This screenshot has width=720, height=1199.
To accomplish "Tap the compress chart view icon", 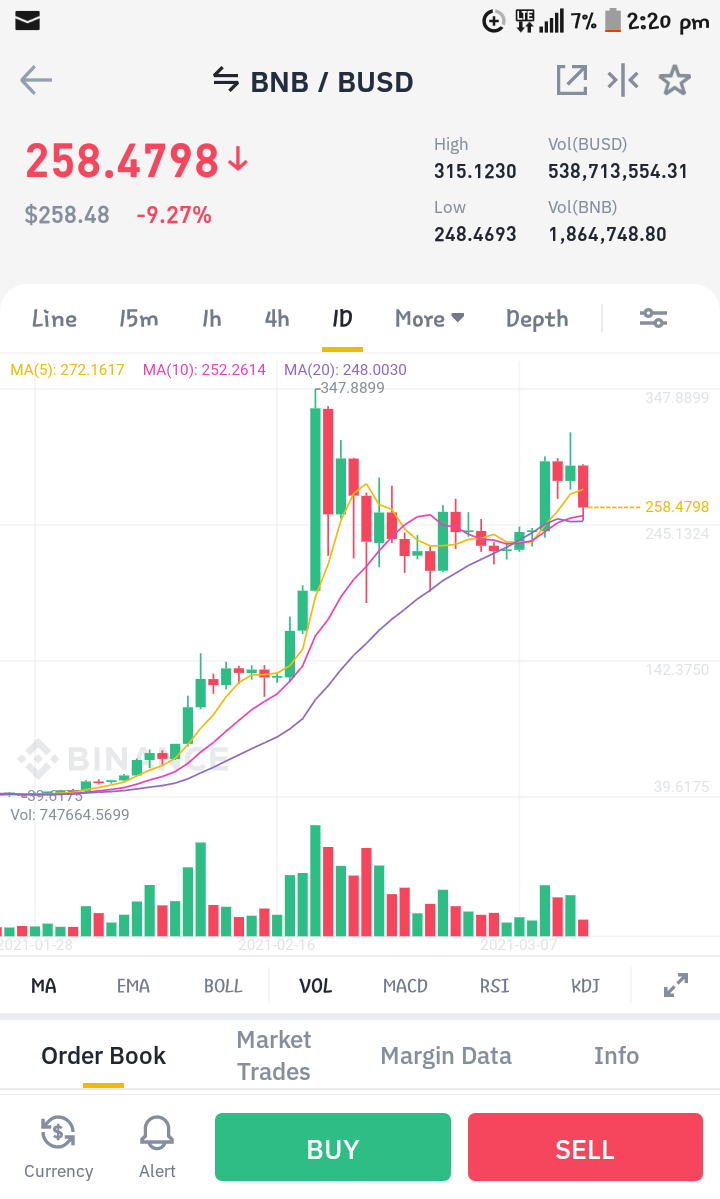I will 623,80.
